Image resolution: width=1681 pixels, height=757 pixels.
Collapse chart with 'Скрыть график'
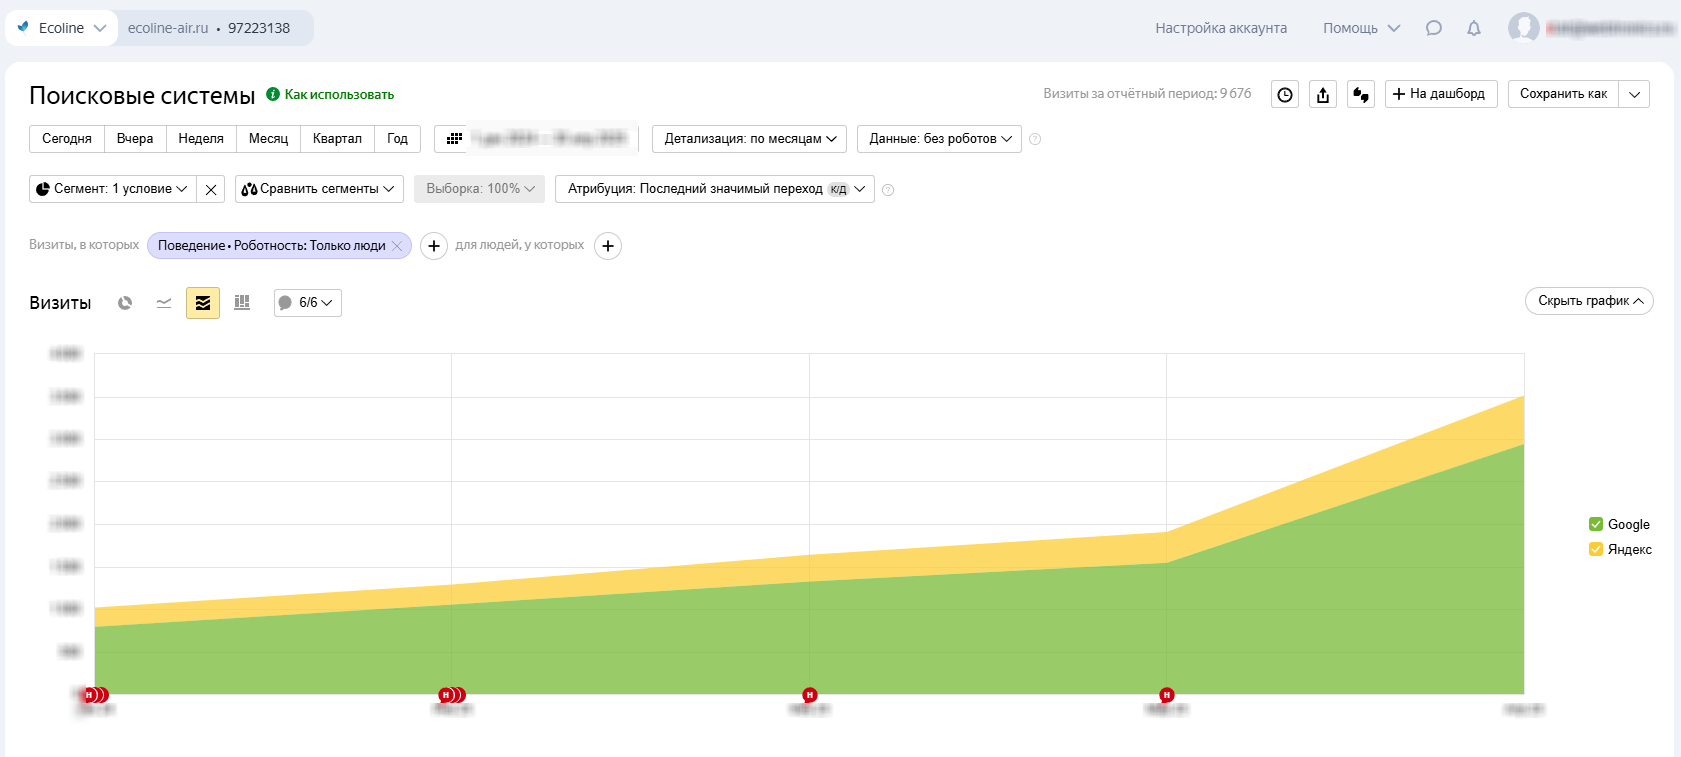1588,301
